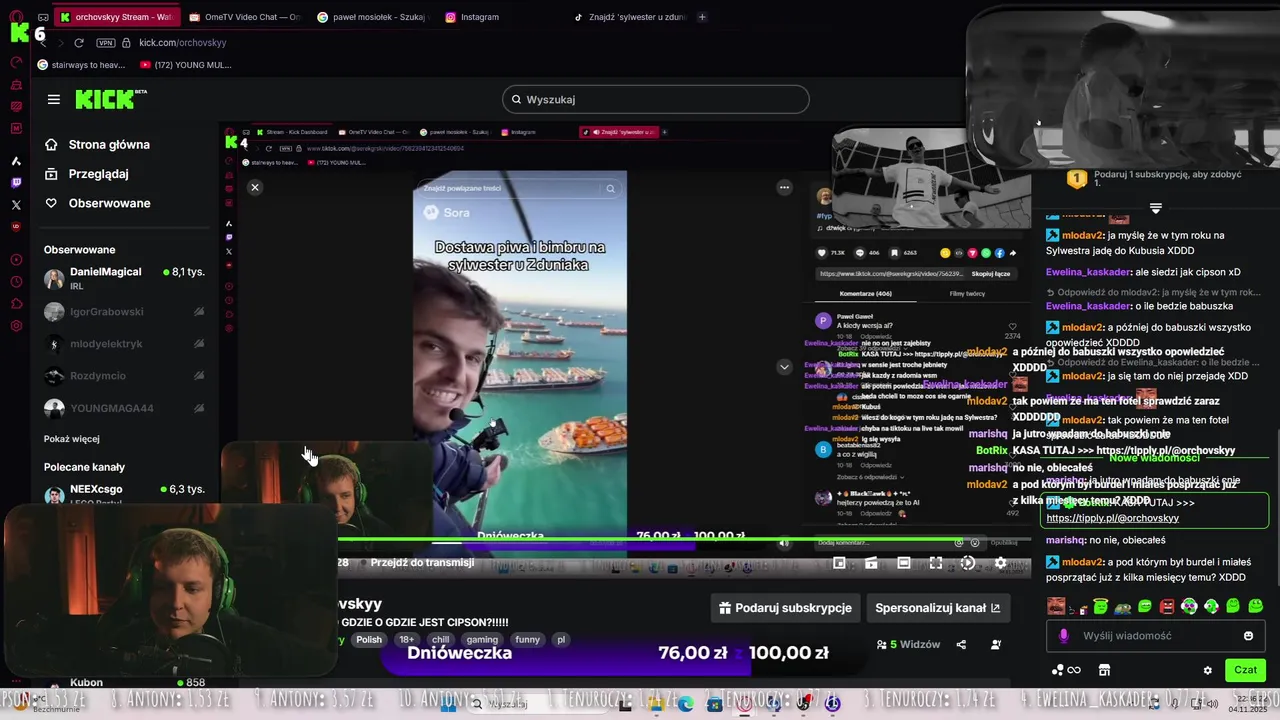Toggle the browser VPN badge
Viewport: 1280px width, 720px height.
(x=106, y=43)
